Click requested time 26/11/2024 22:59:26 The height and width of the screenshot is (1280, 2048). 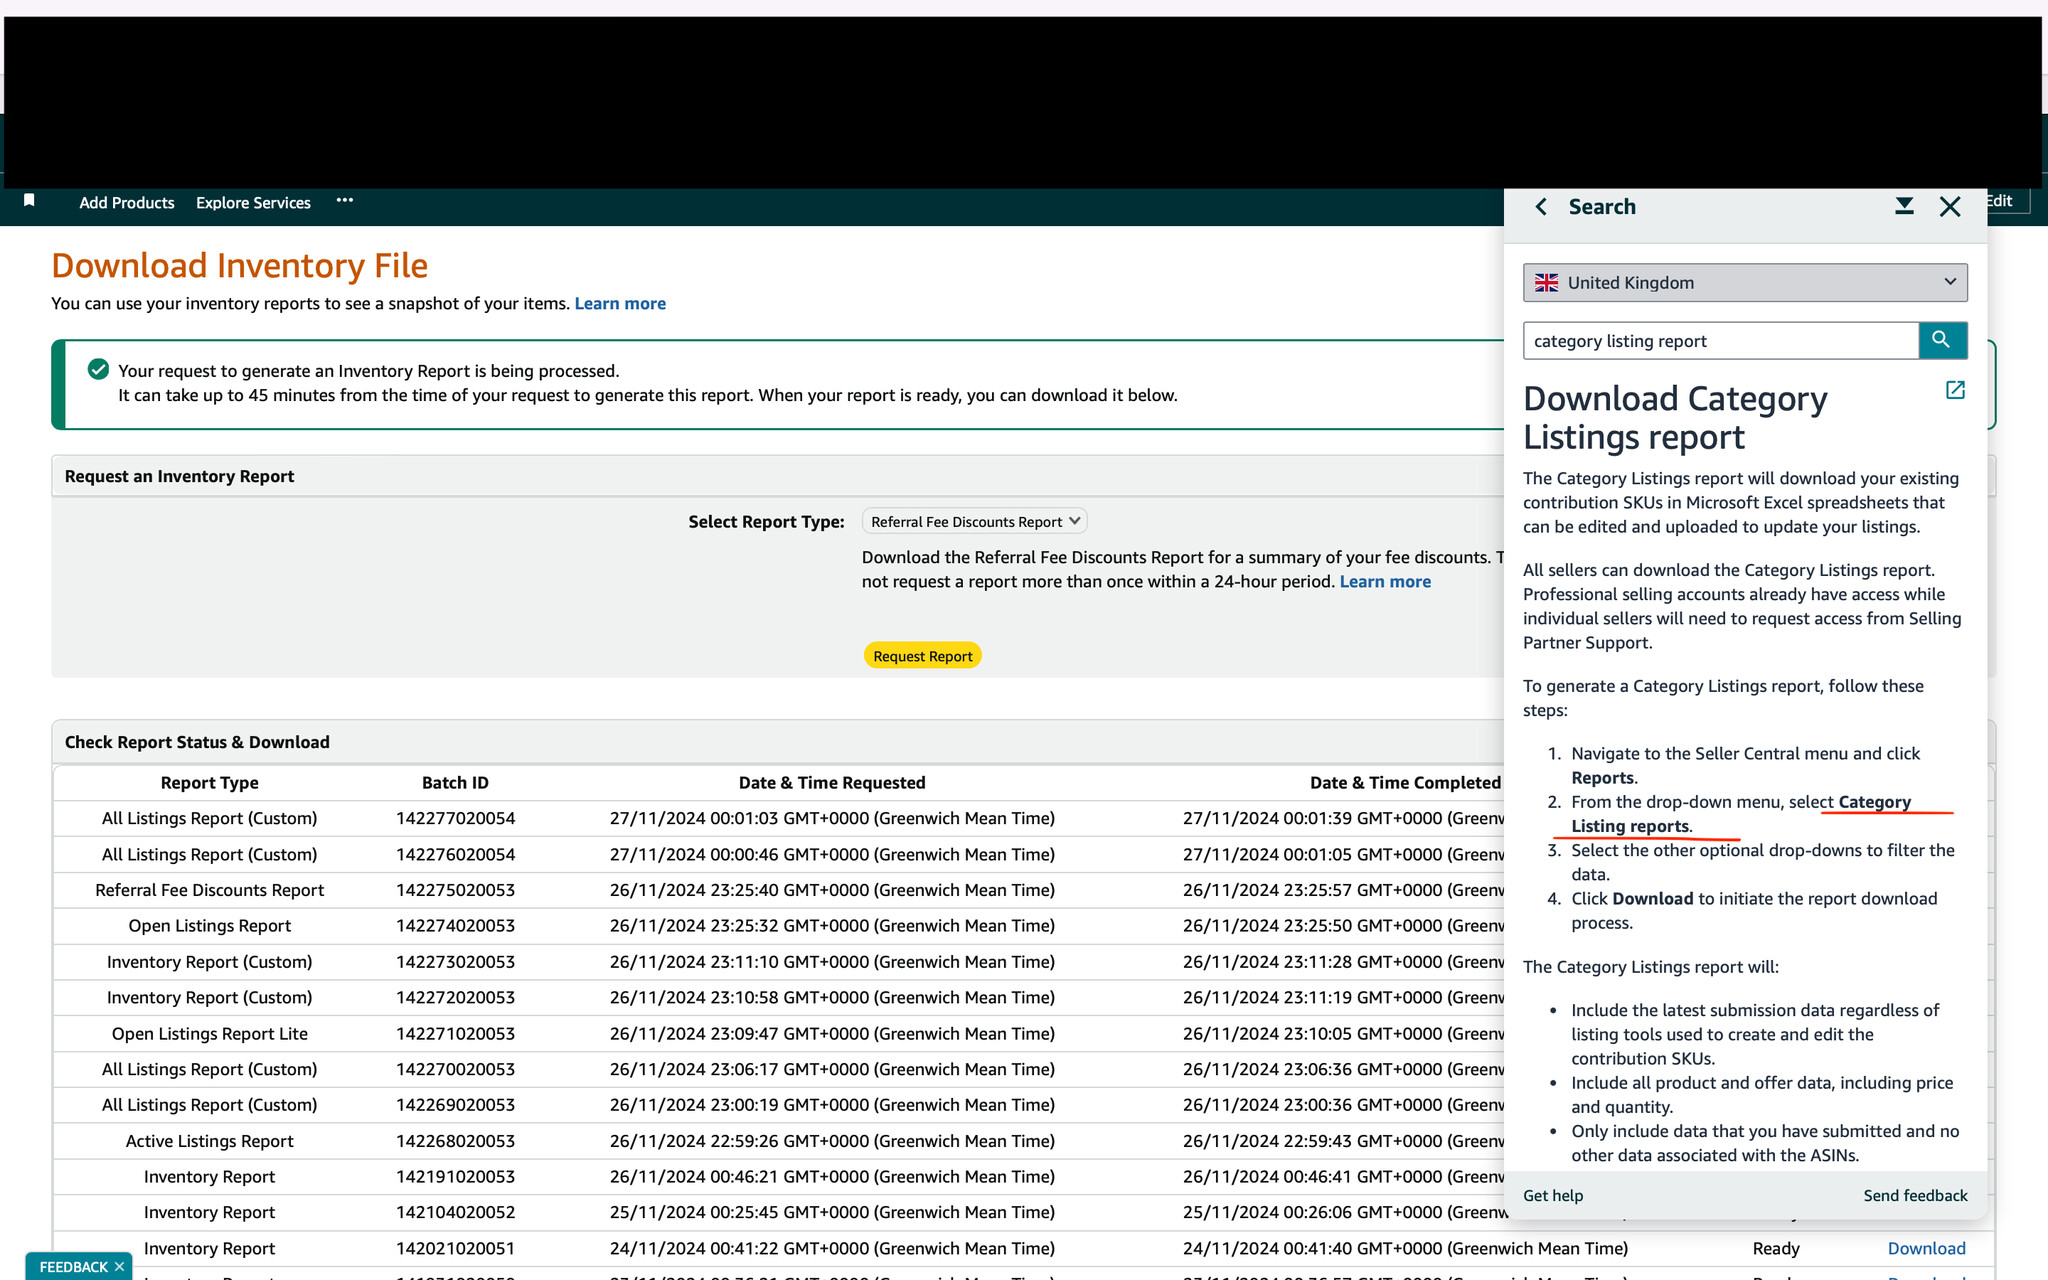832,1141
